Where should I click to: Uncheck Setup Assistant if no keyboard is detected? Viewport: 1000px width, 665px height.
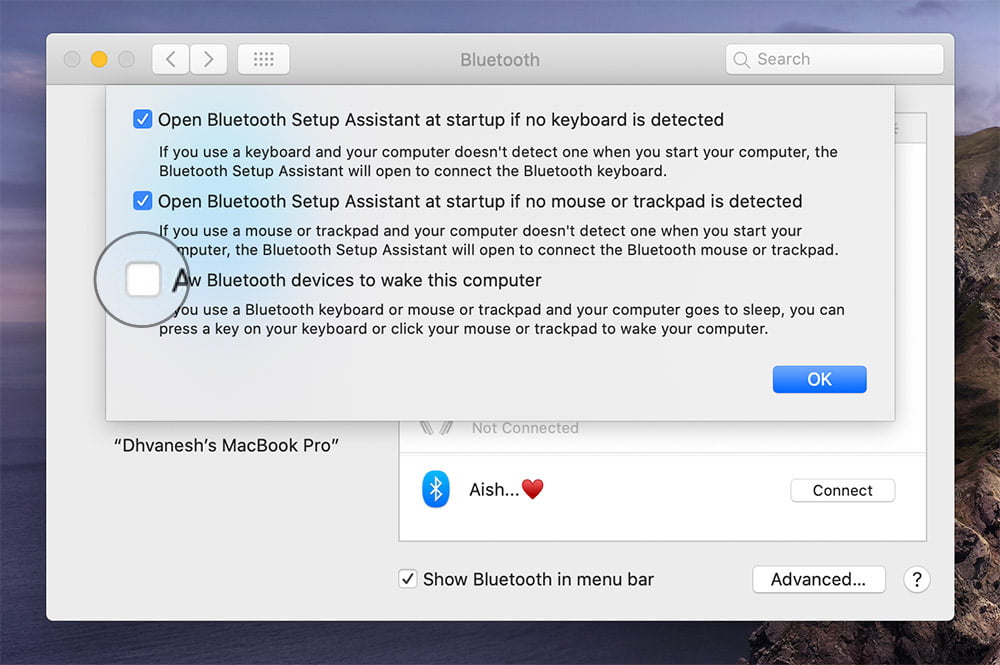coord(143,120)
